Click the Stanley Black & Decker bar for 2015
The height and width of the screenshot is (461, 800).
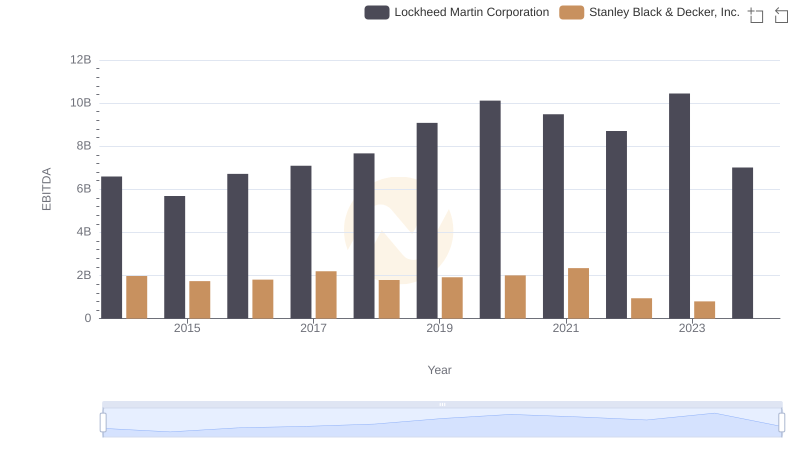point(199,300)
